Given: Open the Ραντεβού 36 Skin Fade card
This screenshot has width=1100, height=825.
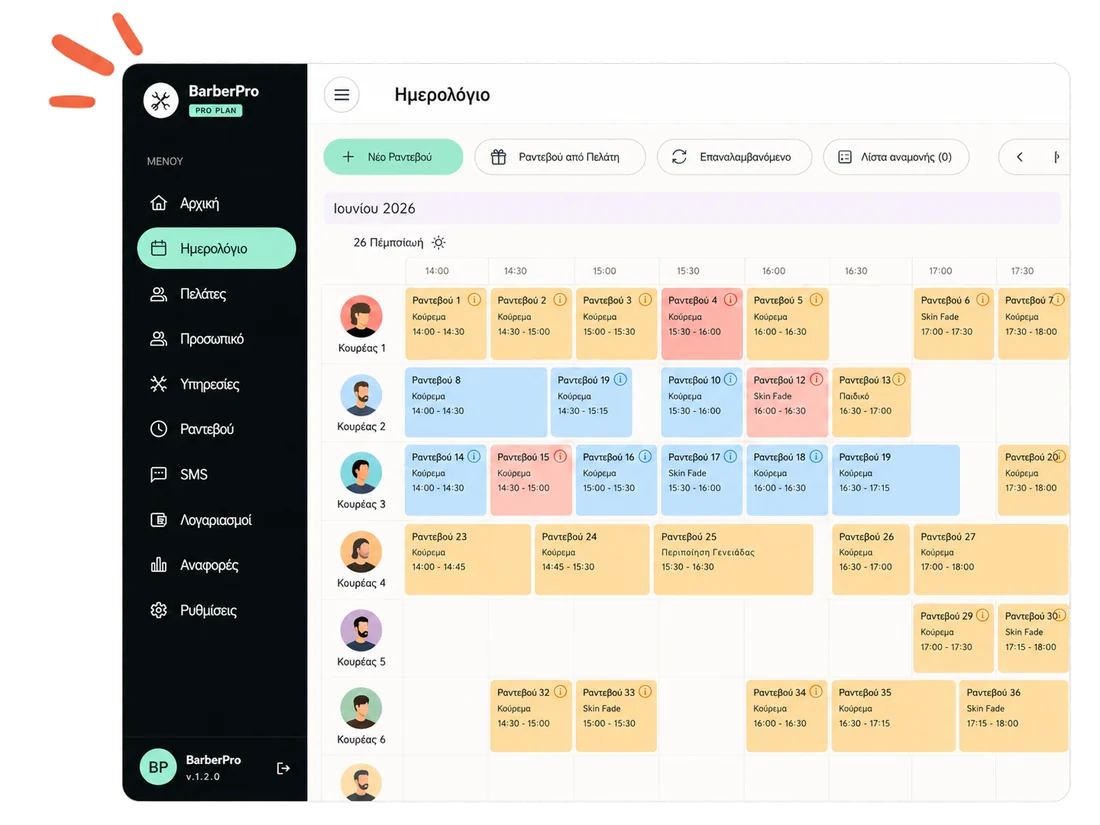Looking at the screenshot, I should click(x=1014, y=716).
